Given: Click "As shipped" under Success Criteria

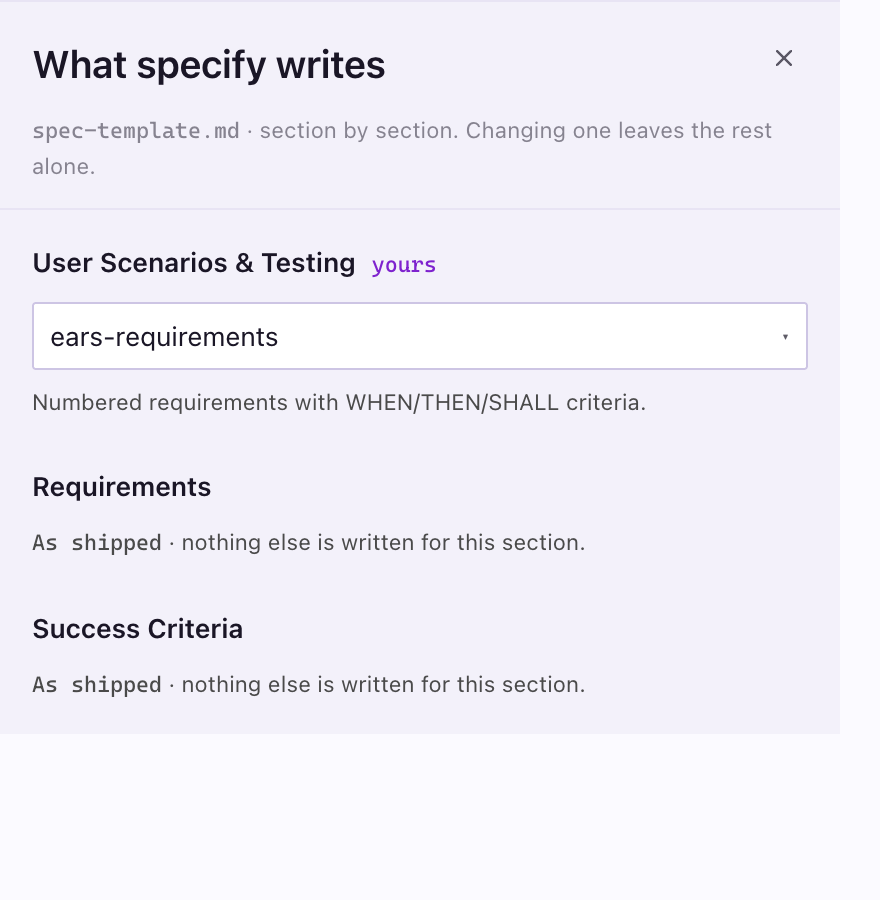Looking at the screenshot, I should pos(97,684).
